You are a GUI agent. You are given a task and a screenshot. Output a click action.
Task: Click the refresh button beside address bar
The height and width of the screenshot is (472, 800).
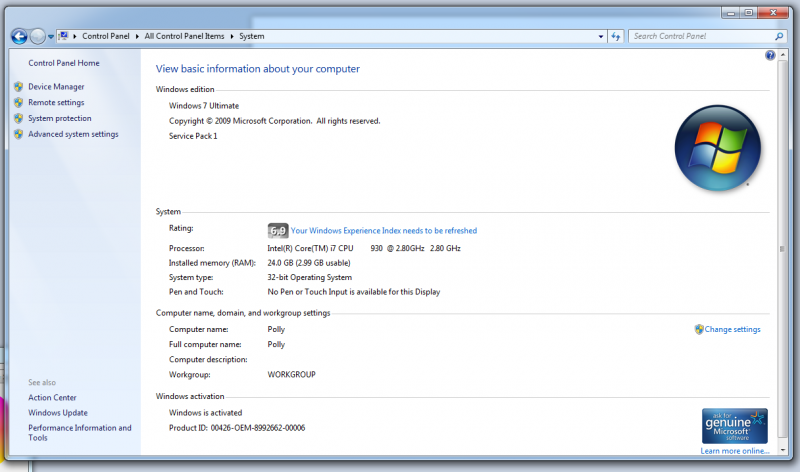pyautogui.click(x=616, y=36)
